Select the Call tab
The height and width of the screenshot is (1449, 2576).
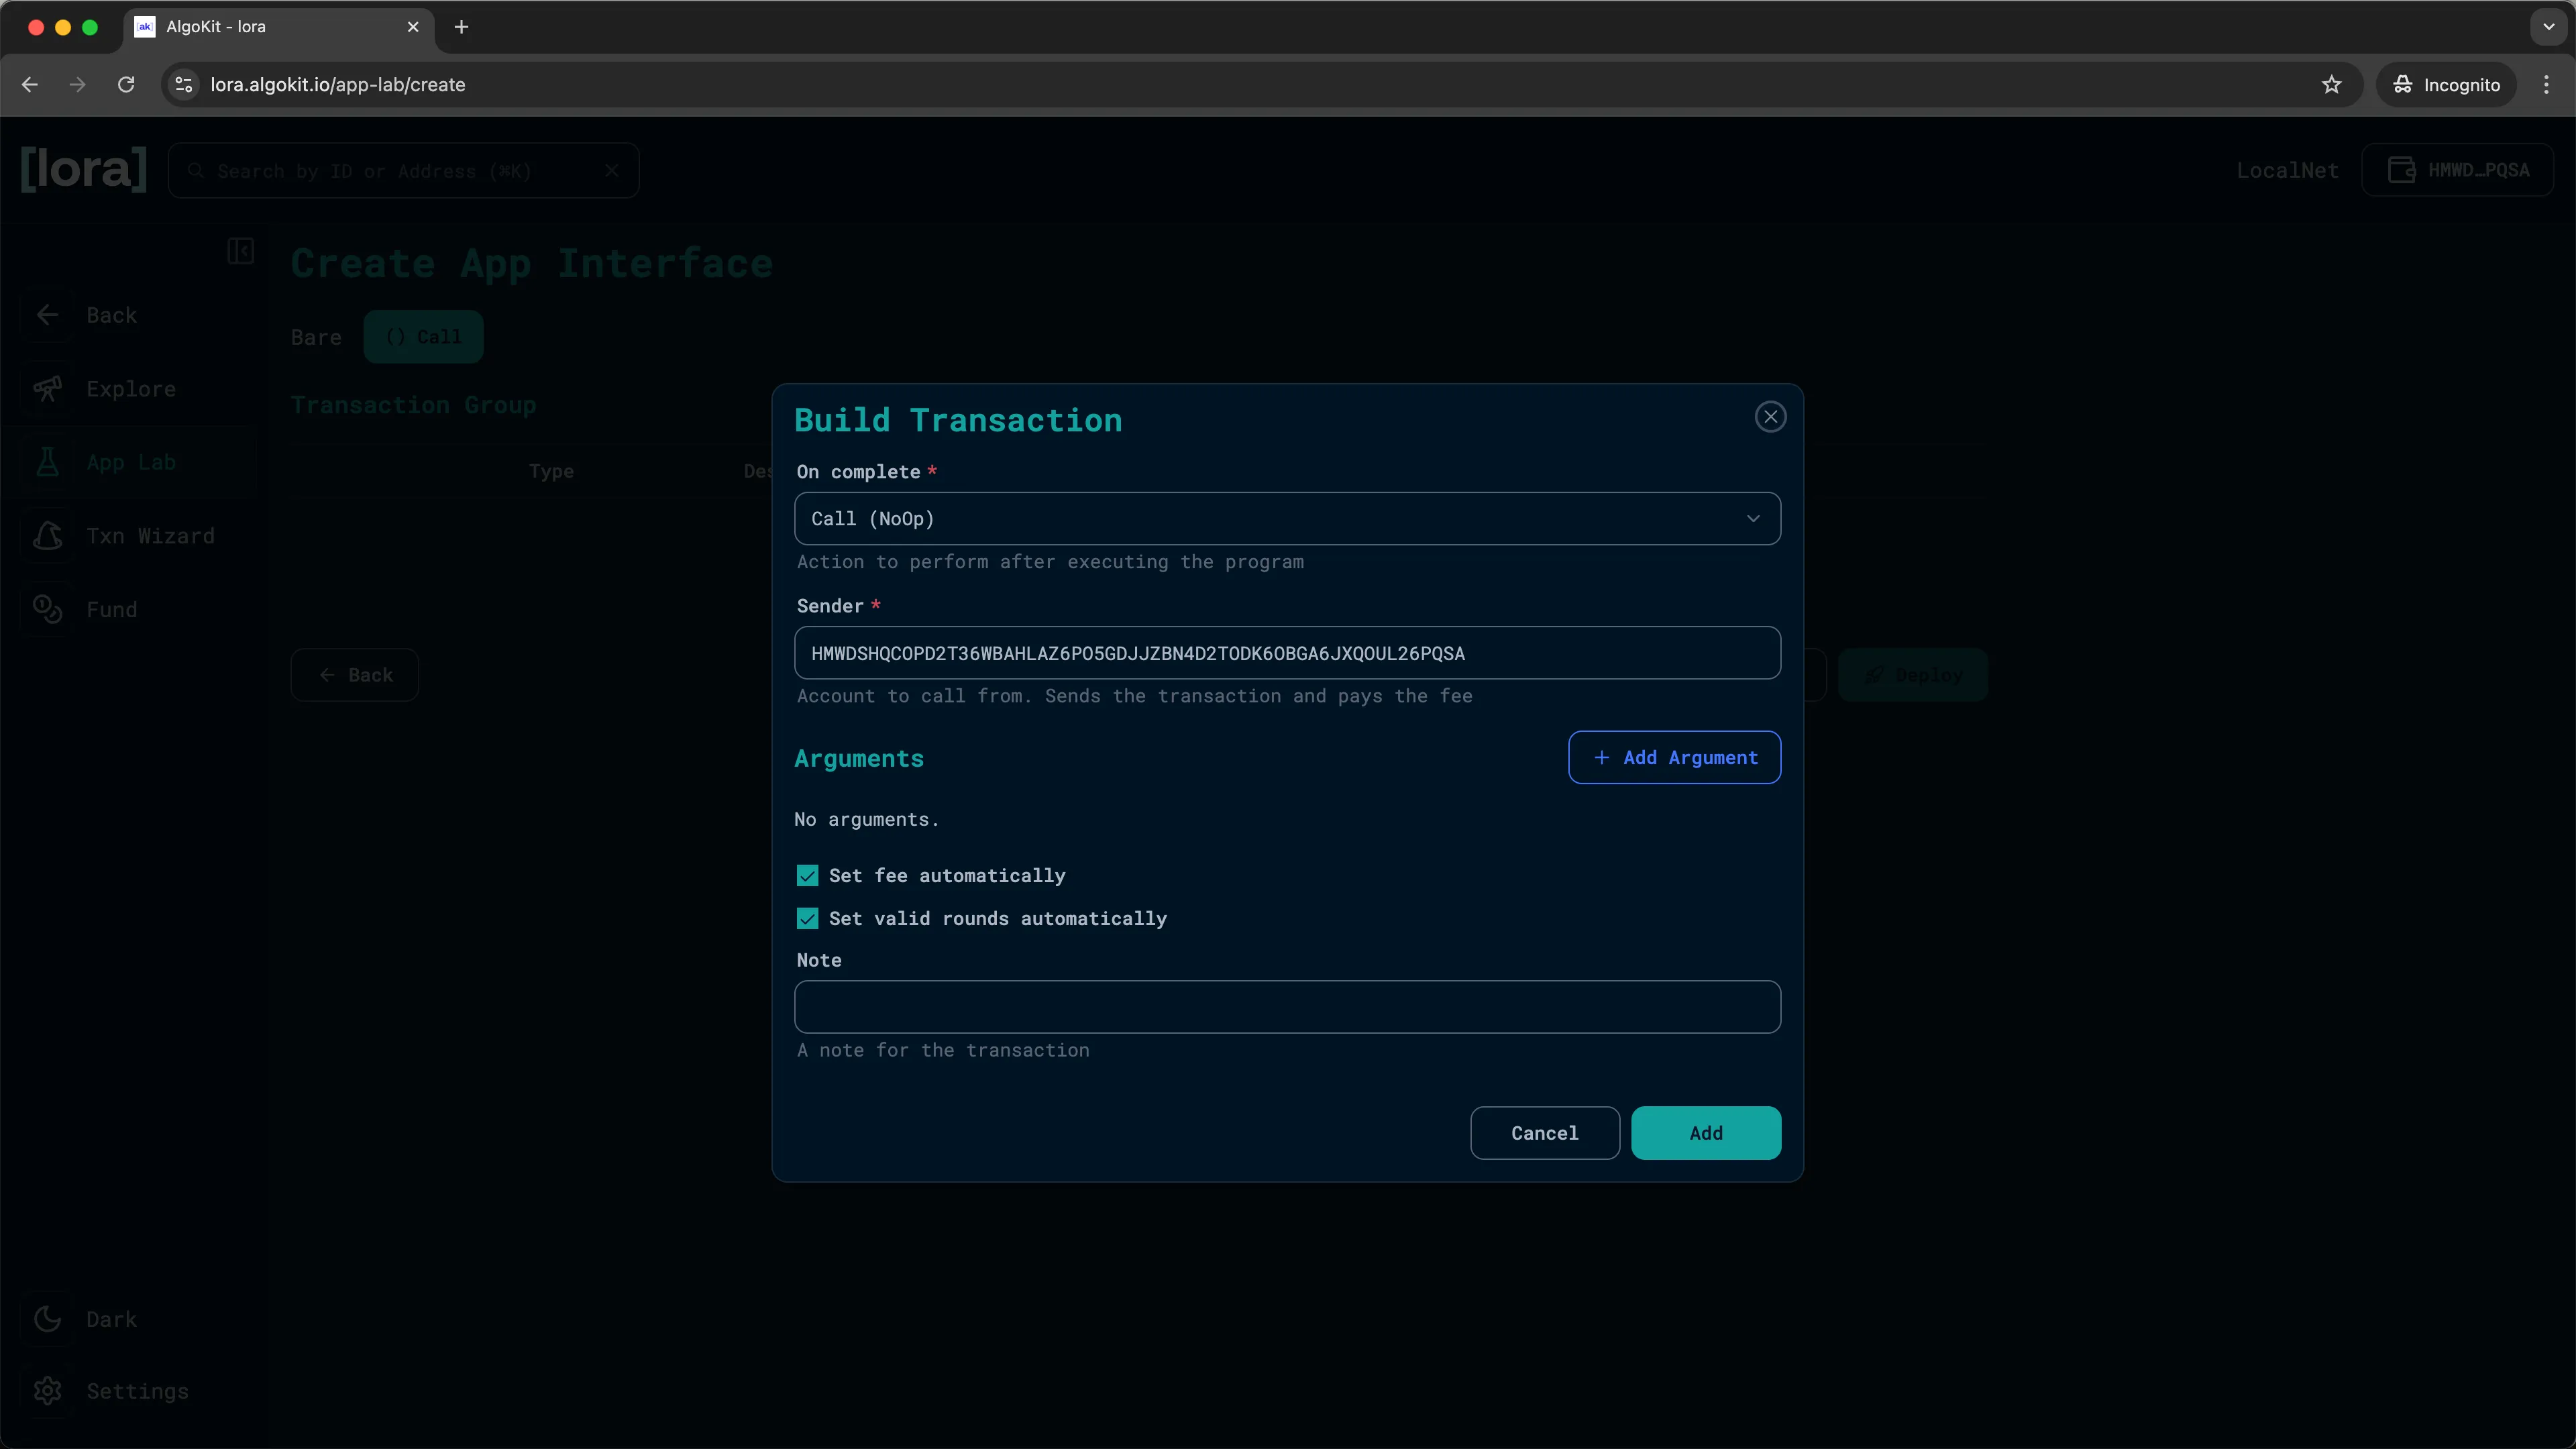(x=423, y=337)
